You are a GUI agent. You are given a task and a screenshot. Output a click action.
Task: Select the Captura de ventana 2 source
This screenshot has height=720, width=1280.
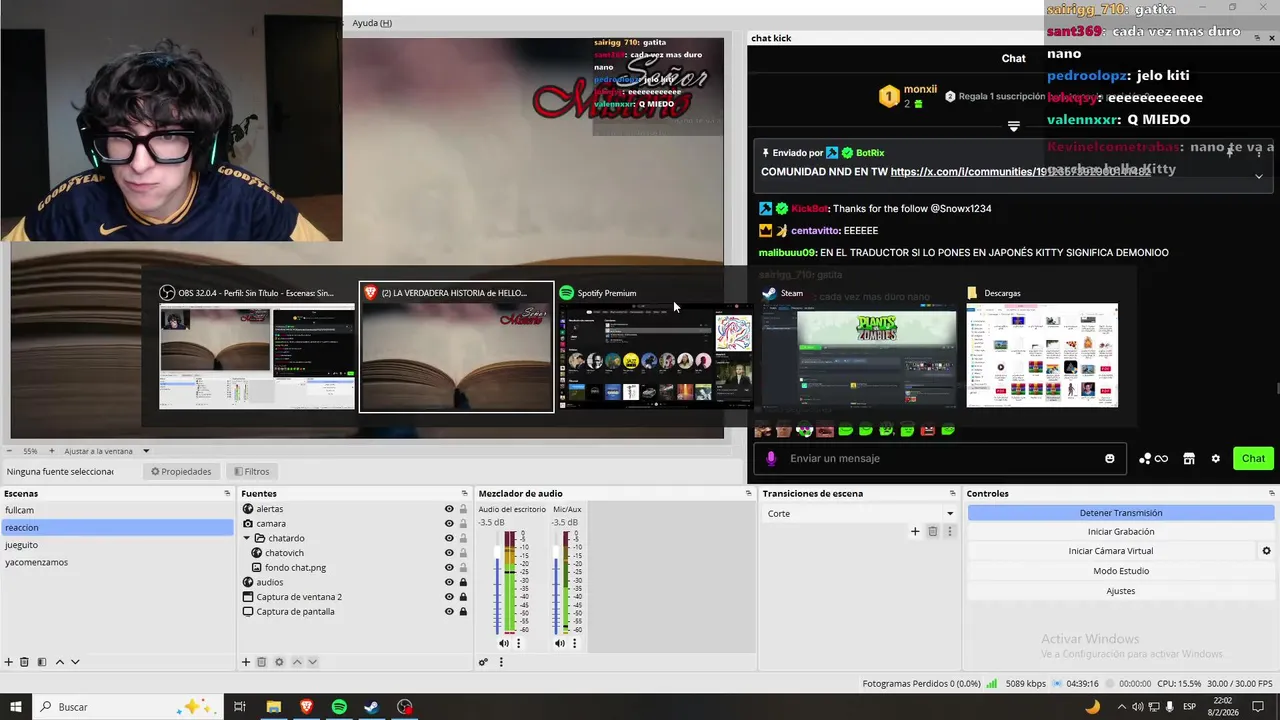click(x=299, y=597)
